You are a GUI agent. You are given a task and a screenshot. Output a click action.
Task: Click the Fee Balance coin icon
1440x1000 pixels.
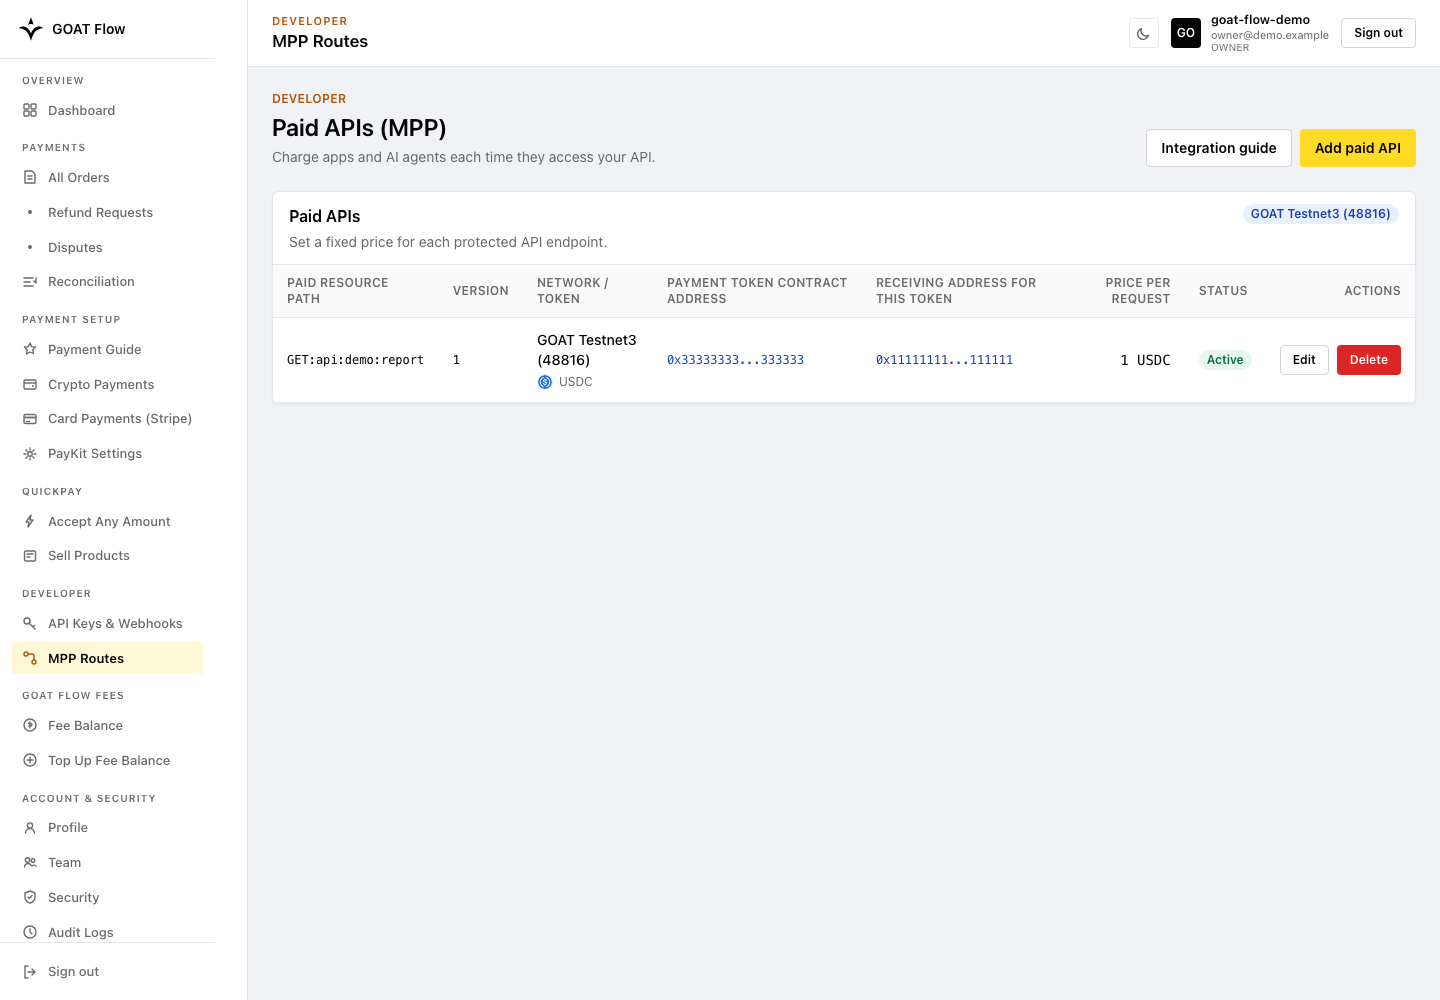30,725
